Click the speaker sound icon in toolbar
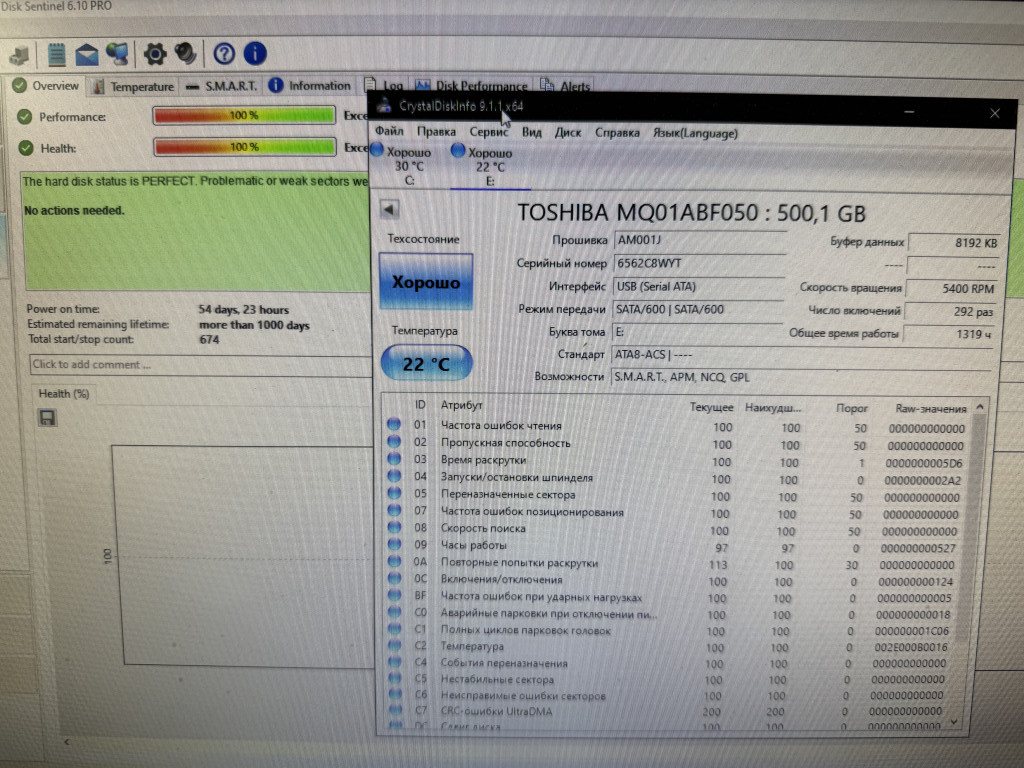 click(185, 53)
